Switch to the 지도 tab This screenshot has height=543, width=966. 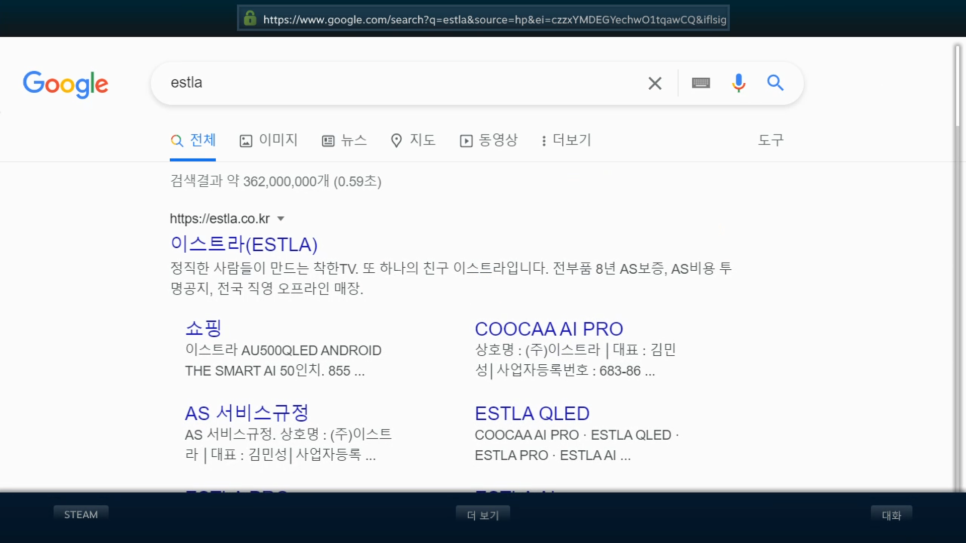click(x=413, y=141)
